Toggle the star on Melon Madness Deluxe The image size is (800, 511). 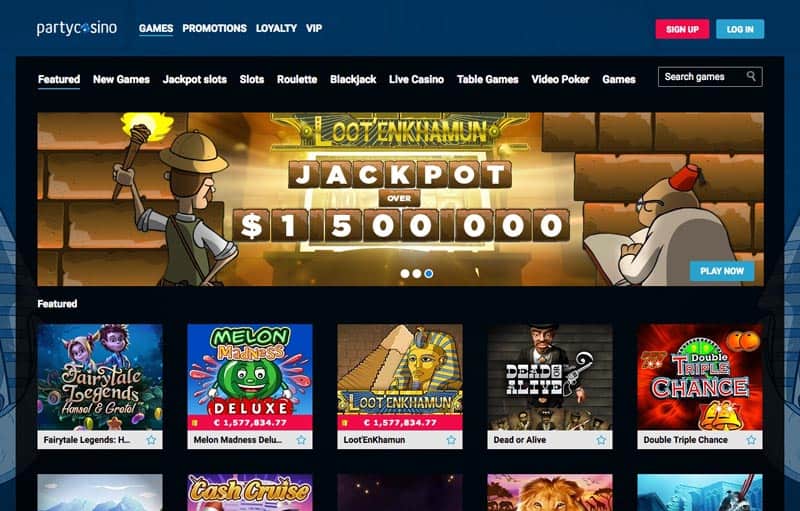(302, 440)
